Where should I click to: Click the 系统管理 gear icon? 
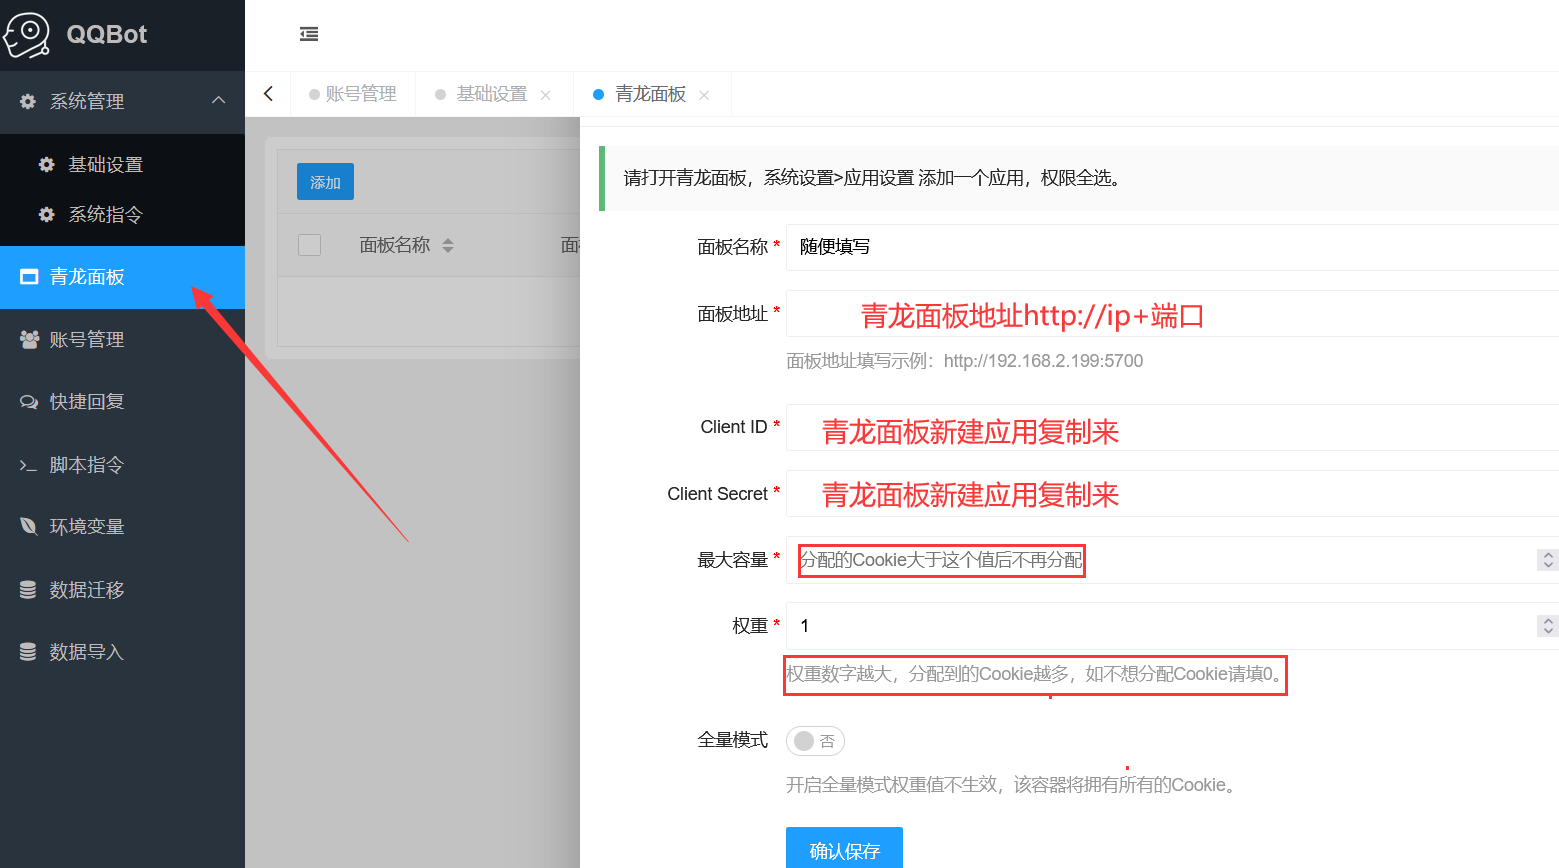pyautogui.click(x=28, y=101)
